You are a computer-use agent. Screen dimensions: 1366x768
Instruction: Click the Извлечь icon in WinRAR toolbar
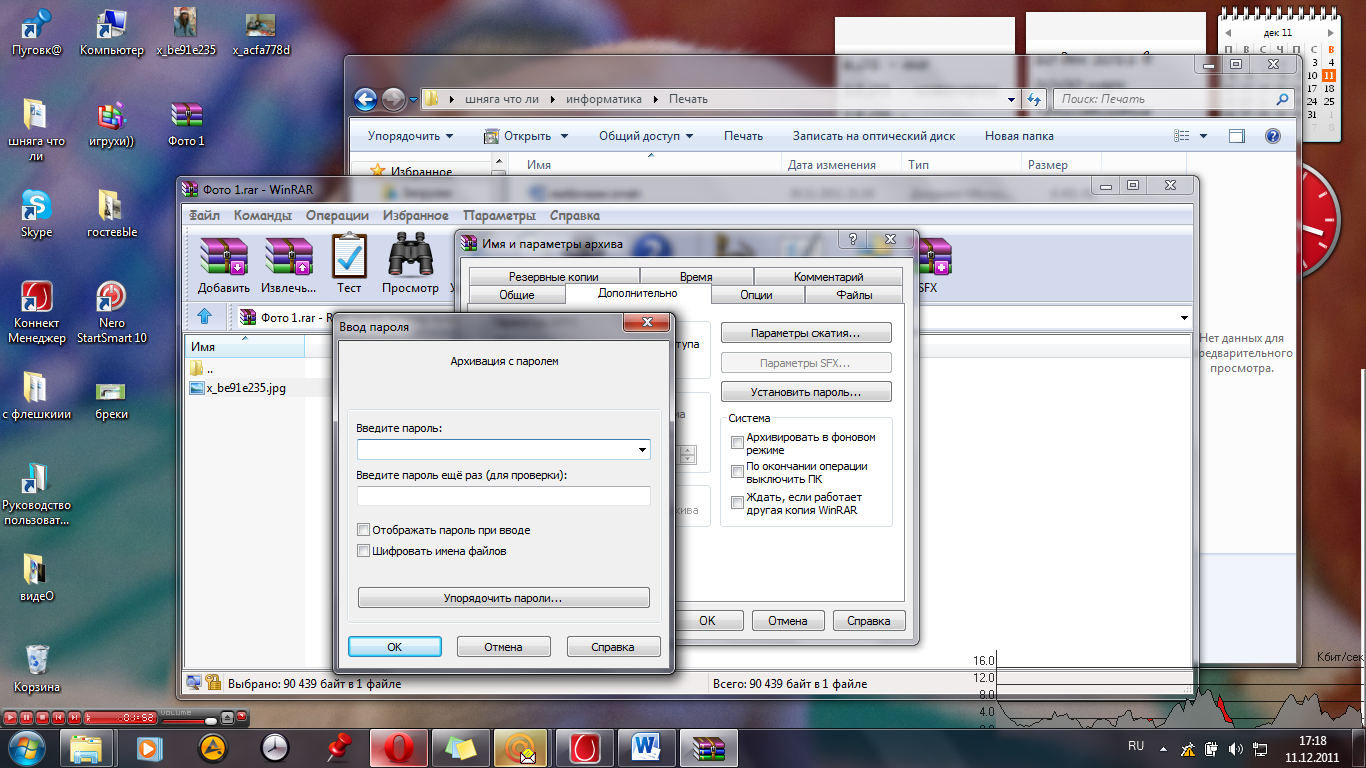click(289, 256)
